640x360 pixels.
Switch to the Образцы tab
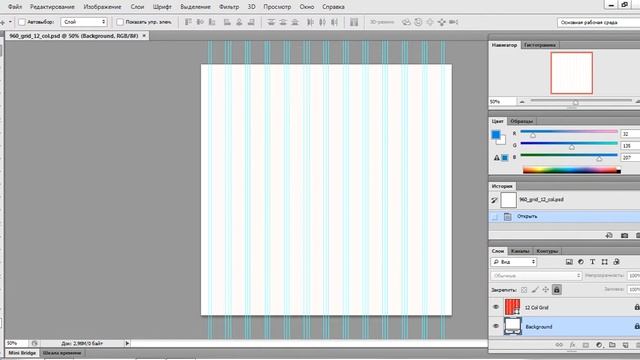pyautogui.click(x=521, y=121)
